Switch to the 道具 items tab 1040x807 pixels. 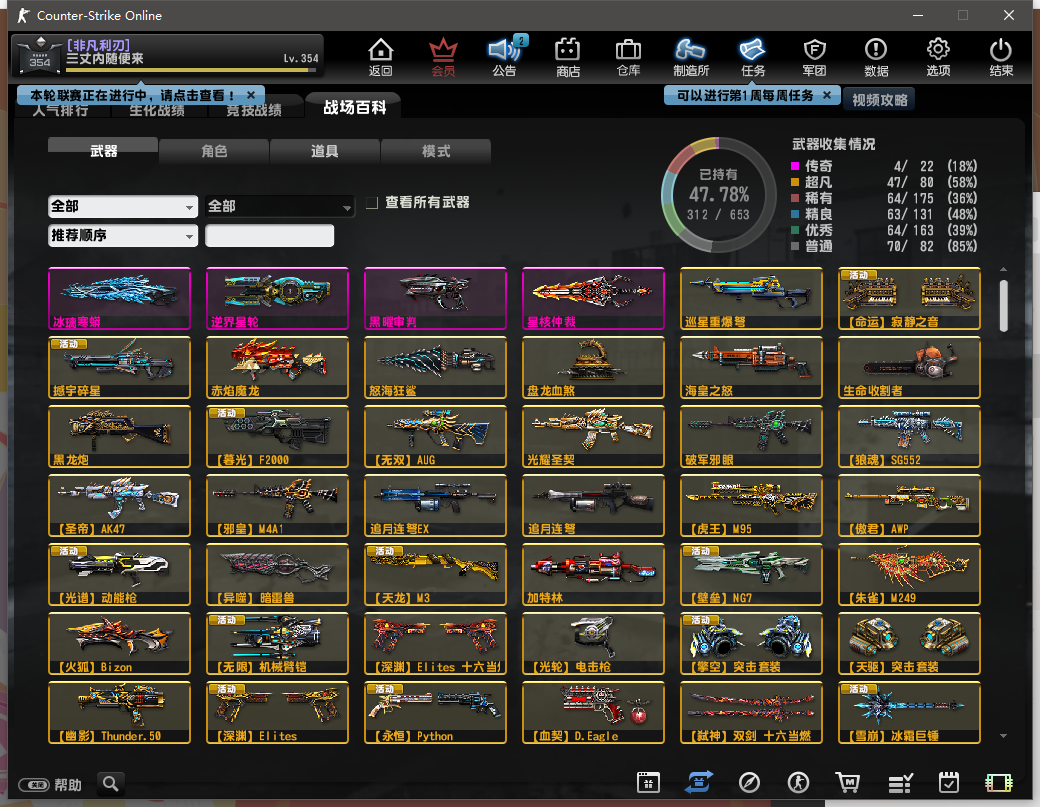[325, 151]
